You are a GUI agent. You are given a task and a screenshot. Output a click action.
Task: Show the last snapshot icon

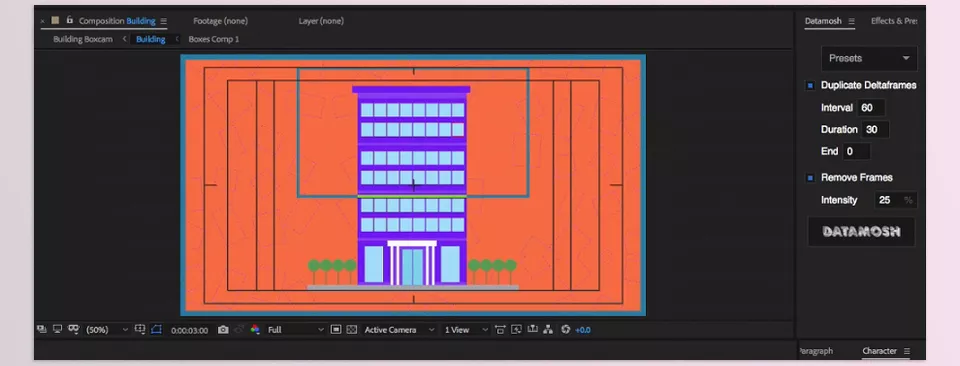pyautogui.click(x=239, y=329)
